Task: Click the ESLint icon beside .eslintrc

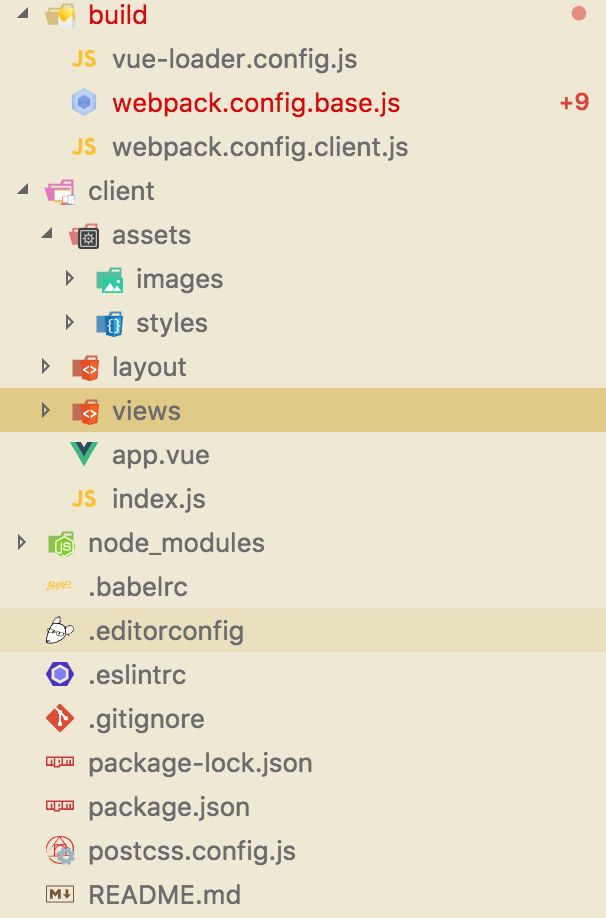Action: coord(60,674)
